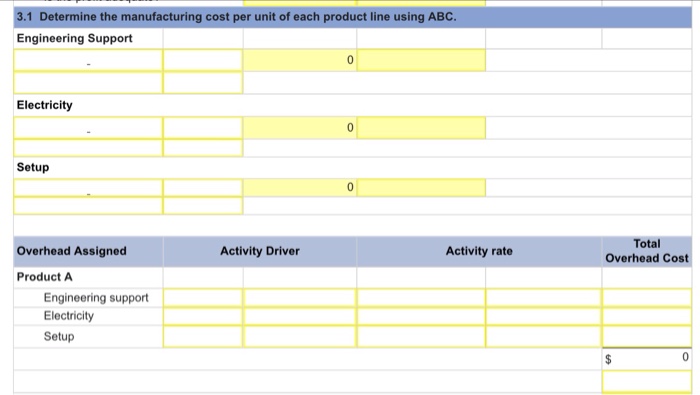The width and height of the screenshot is (700, 395).
Task: Click Total Overhead Cost cell for Product A Setup
Action: [647, 337]
